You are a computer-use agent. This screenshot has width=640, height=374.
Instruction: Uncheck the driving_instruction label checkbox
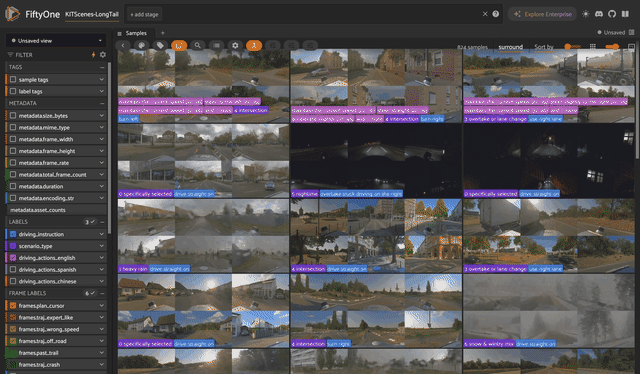click(13, 234)
